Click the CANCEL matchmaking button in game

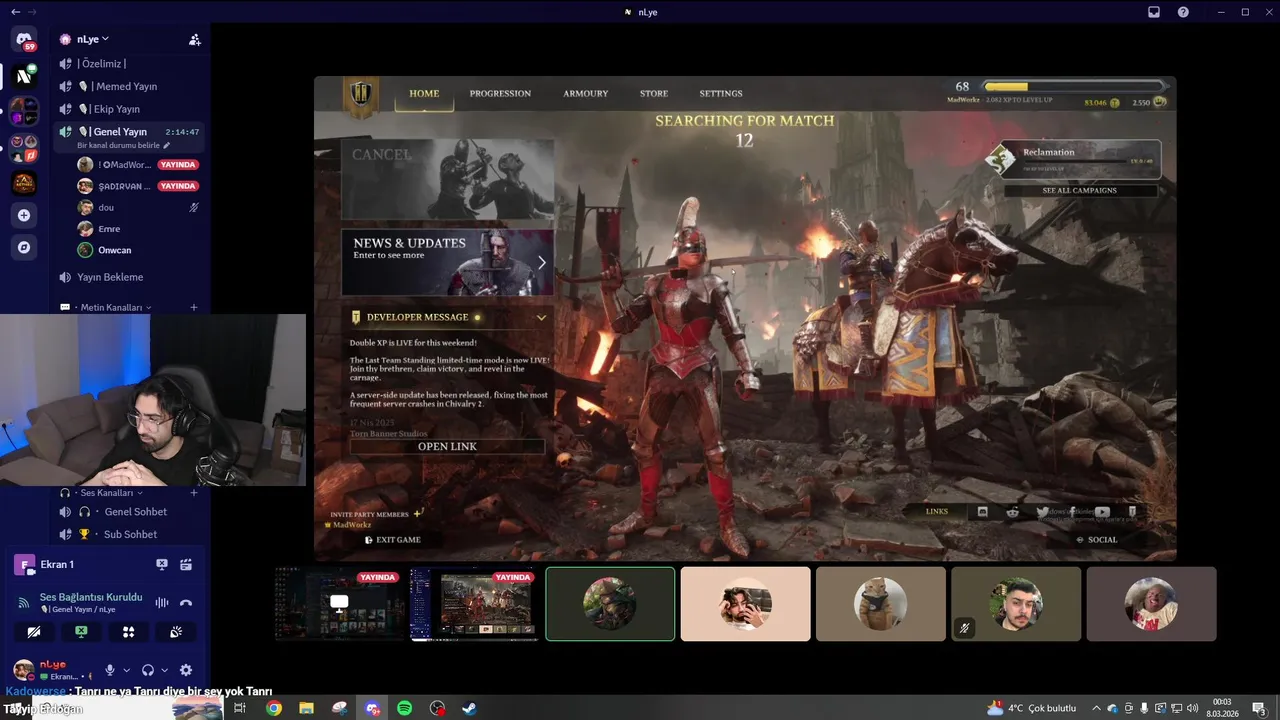coord(447,179)
